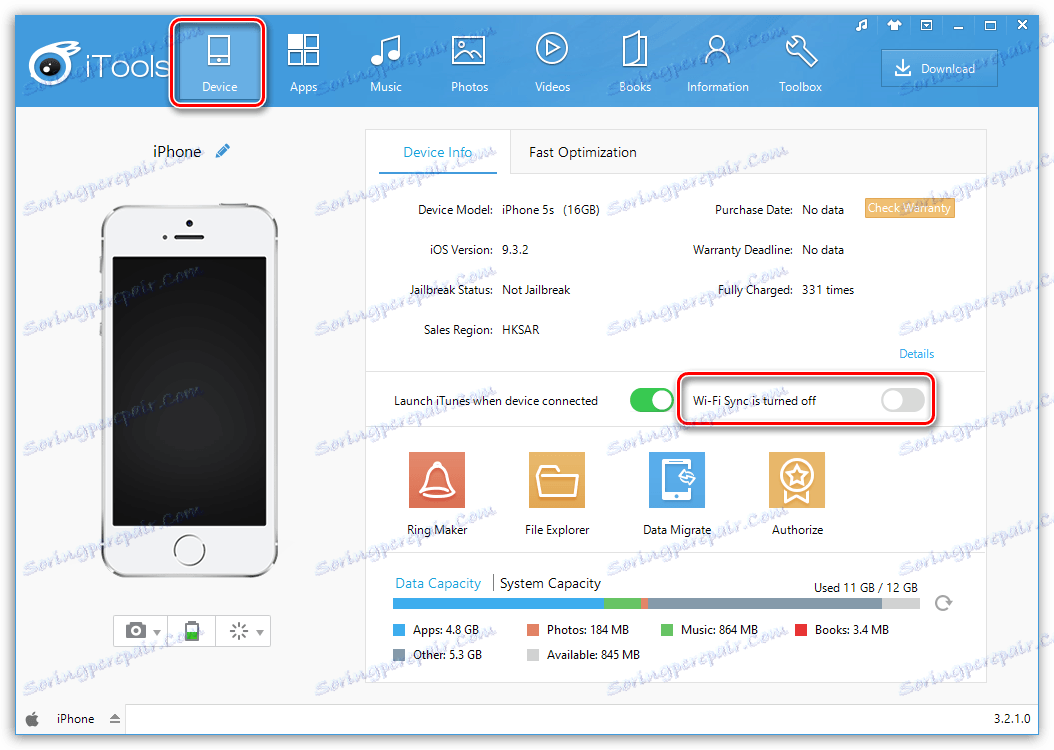Image resolution: width=1054 pixels, height=750 pixels.
Task: Open the Apps section
Action: point(303,63)
